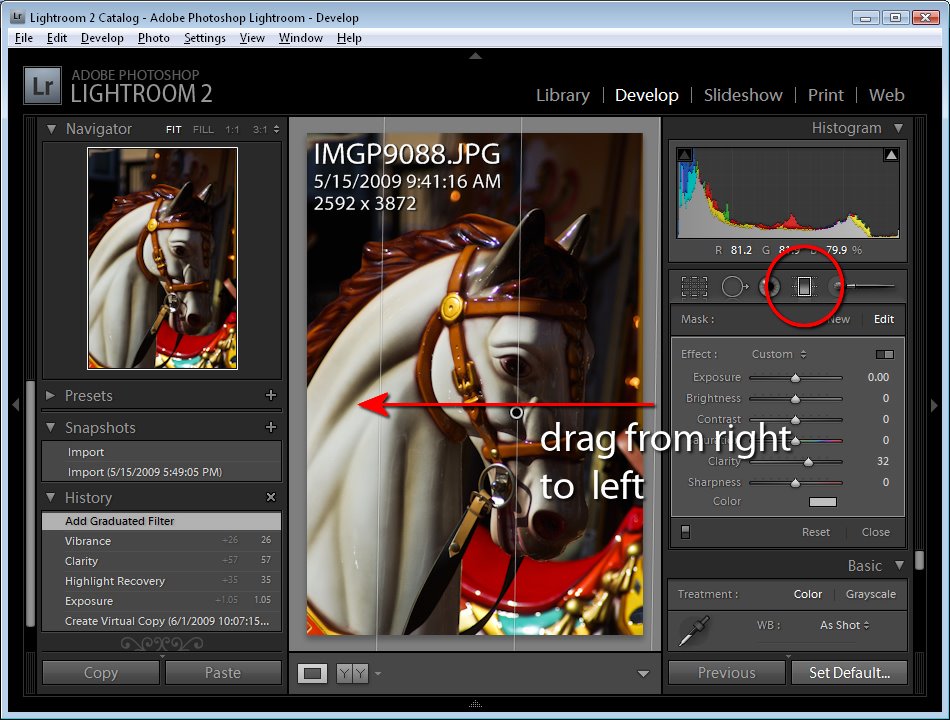Screen dimensions: 950x720
Task: Collapse the Snapshots panel
Action: [51, 427]
